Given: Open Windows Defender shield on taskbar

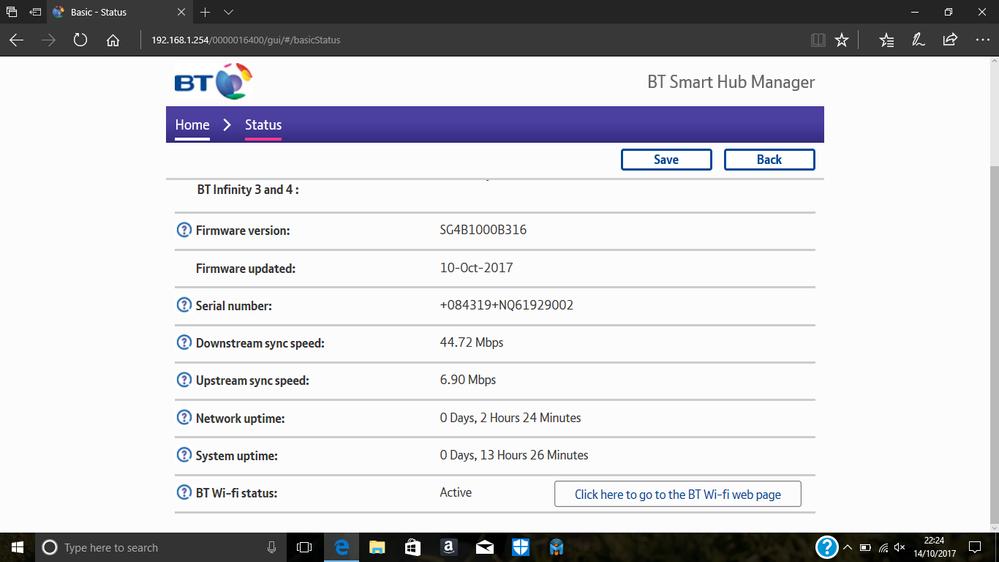Looking at the screenshot, I should pyautogui.click(x=521, y=547).
